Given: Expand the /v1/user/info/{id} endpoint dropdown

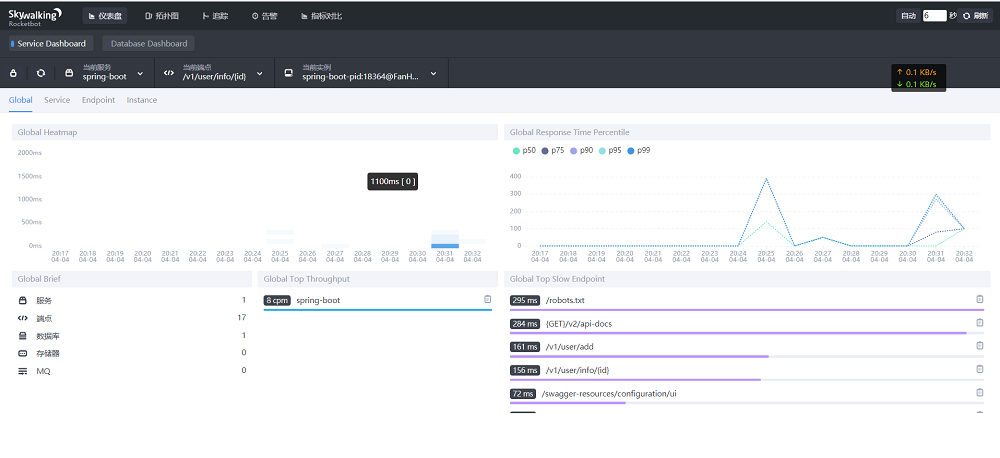Looking at the screenshot, I should [260, 73].
